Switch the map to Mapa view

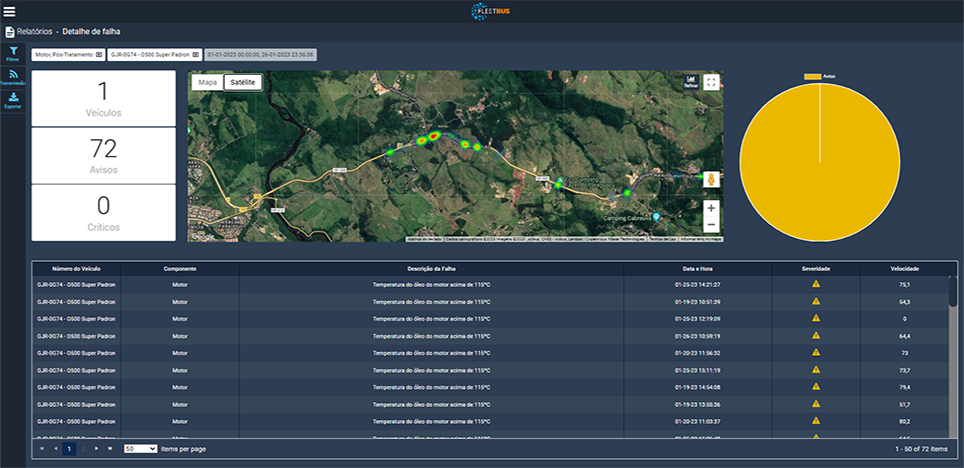pos(207,83)
